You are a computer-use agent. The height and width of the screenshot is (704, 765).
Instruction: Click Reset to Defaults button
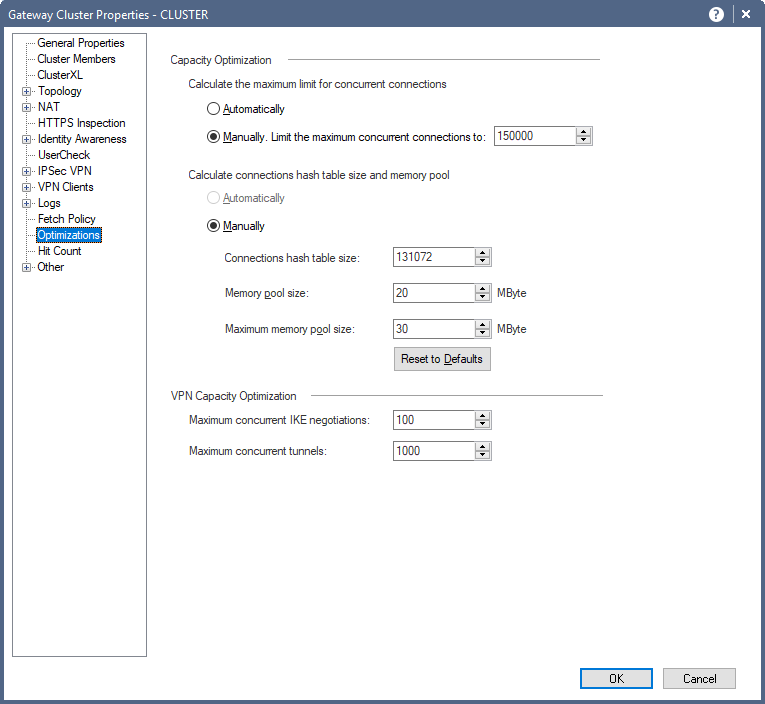442,359
